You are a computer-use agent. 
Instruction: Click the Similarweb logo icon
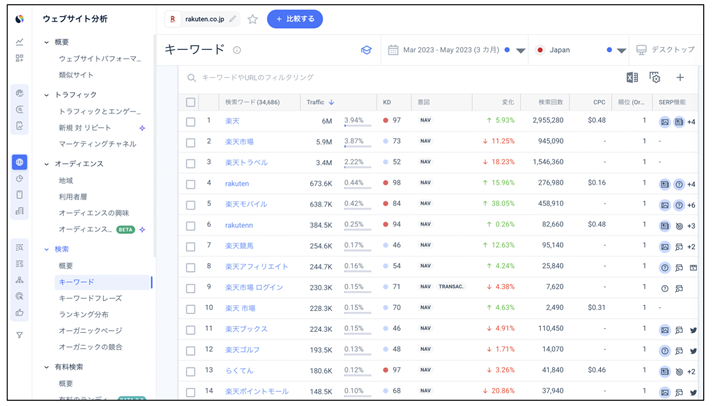click(20, 19)
